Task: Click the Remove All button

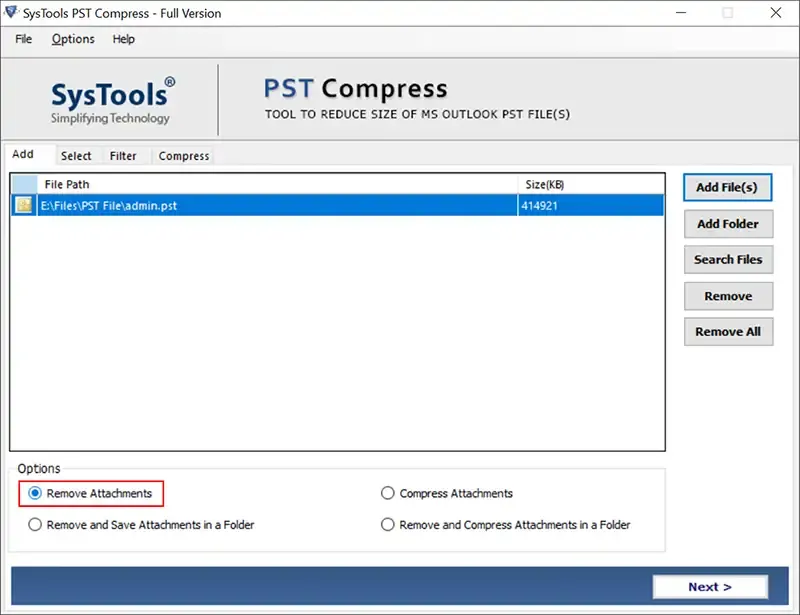Action: [728, 332]
